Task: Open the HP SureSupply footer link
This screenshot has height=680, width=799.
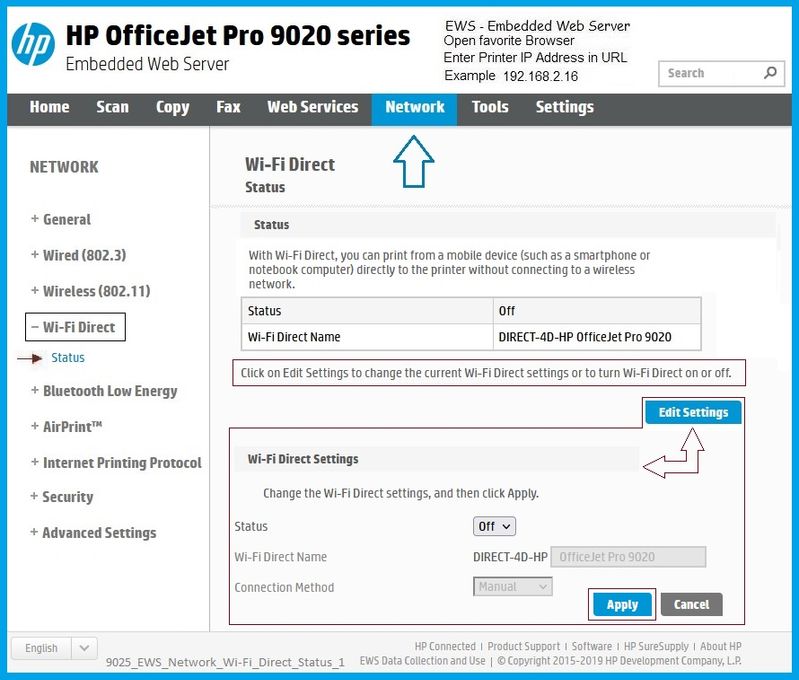Action: pyautogui.click(x=656, y=646)
